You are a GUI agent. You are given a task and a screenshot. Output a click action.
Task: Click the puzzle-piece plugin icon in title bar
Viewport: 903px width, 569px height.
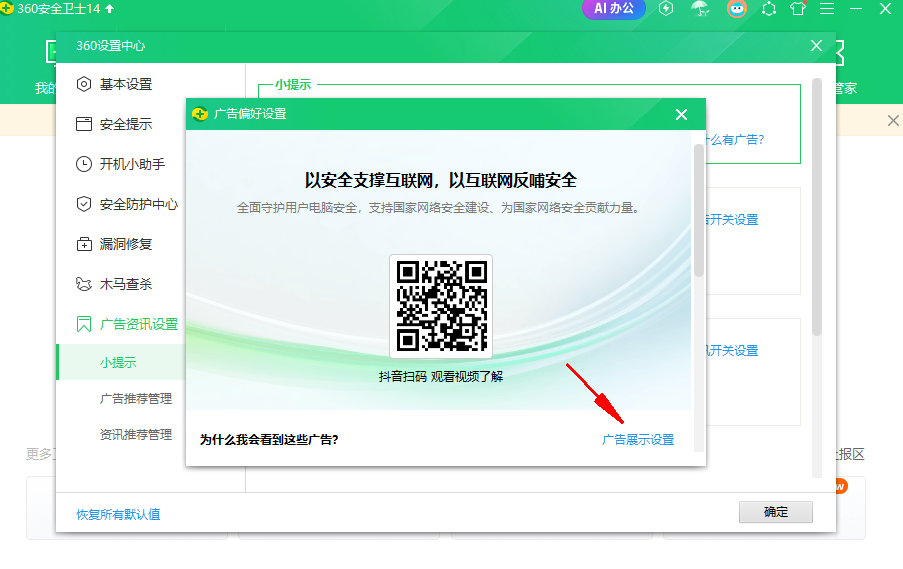[x=769, y=9]
